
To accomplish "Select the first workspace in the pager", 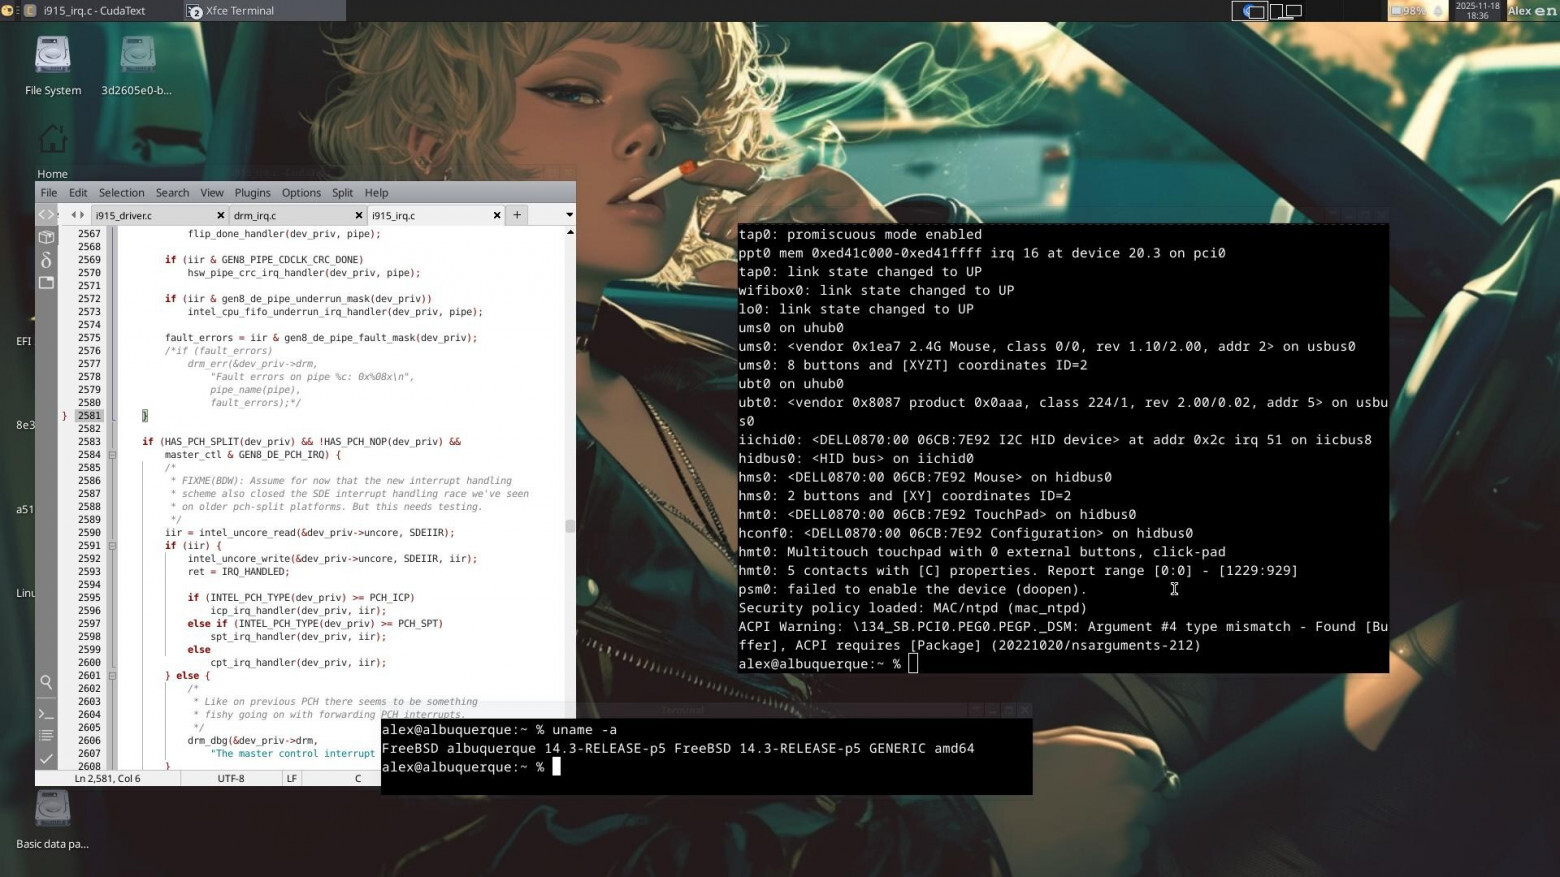I will pos(1249,11).
